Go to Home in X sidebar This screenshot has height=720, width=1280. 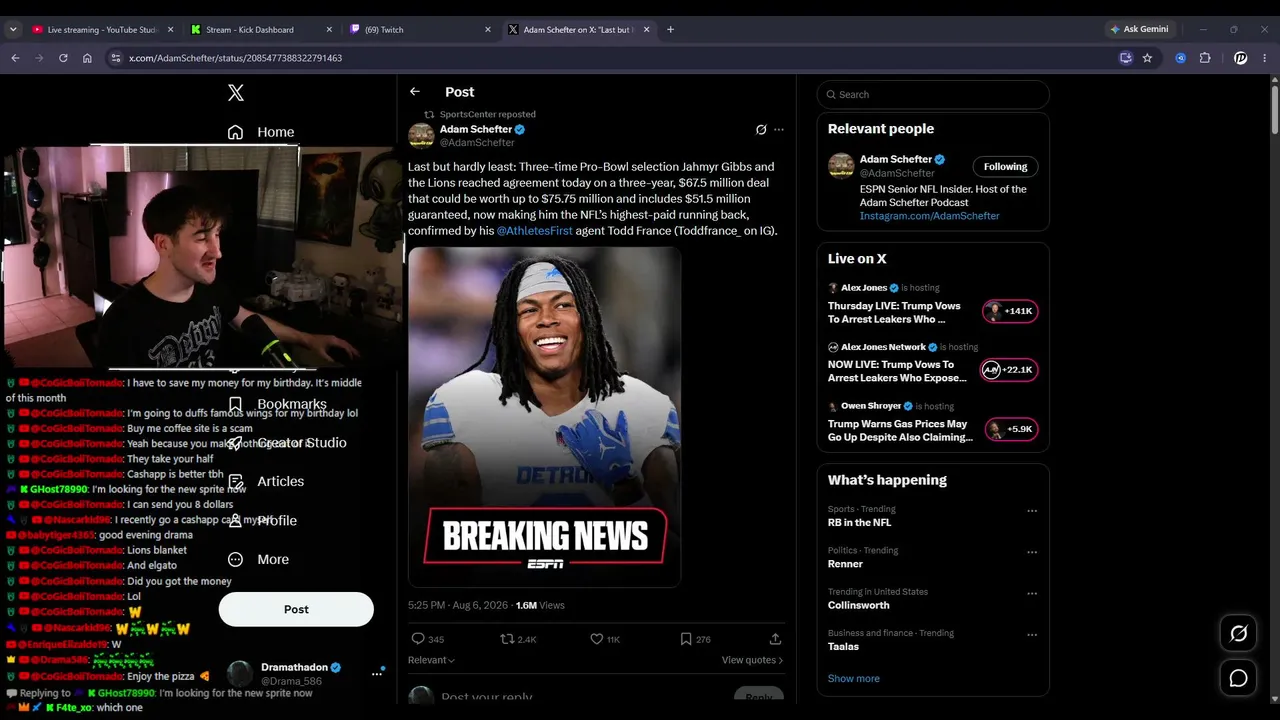pyautogui.click(x=261, y=132)
